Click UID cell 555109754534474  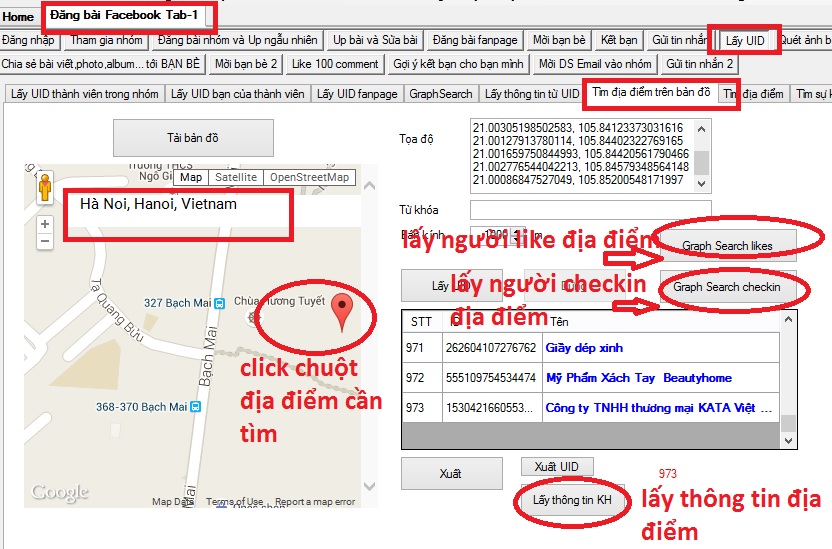[x=491, y=378]
